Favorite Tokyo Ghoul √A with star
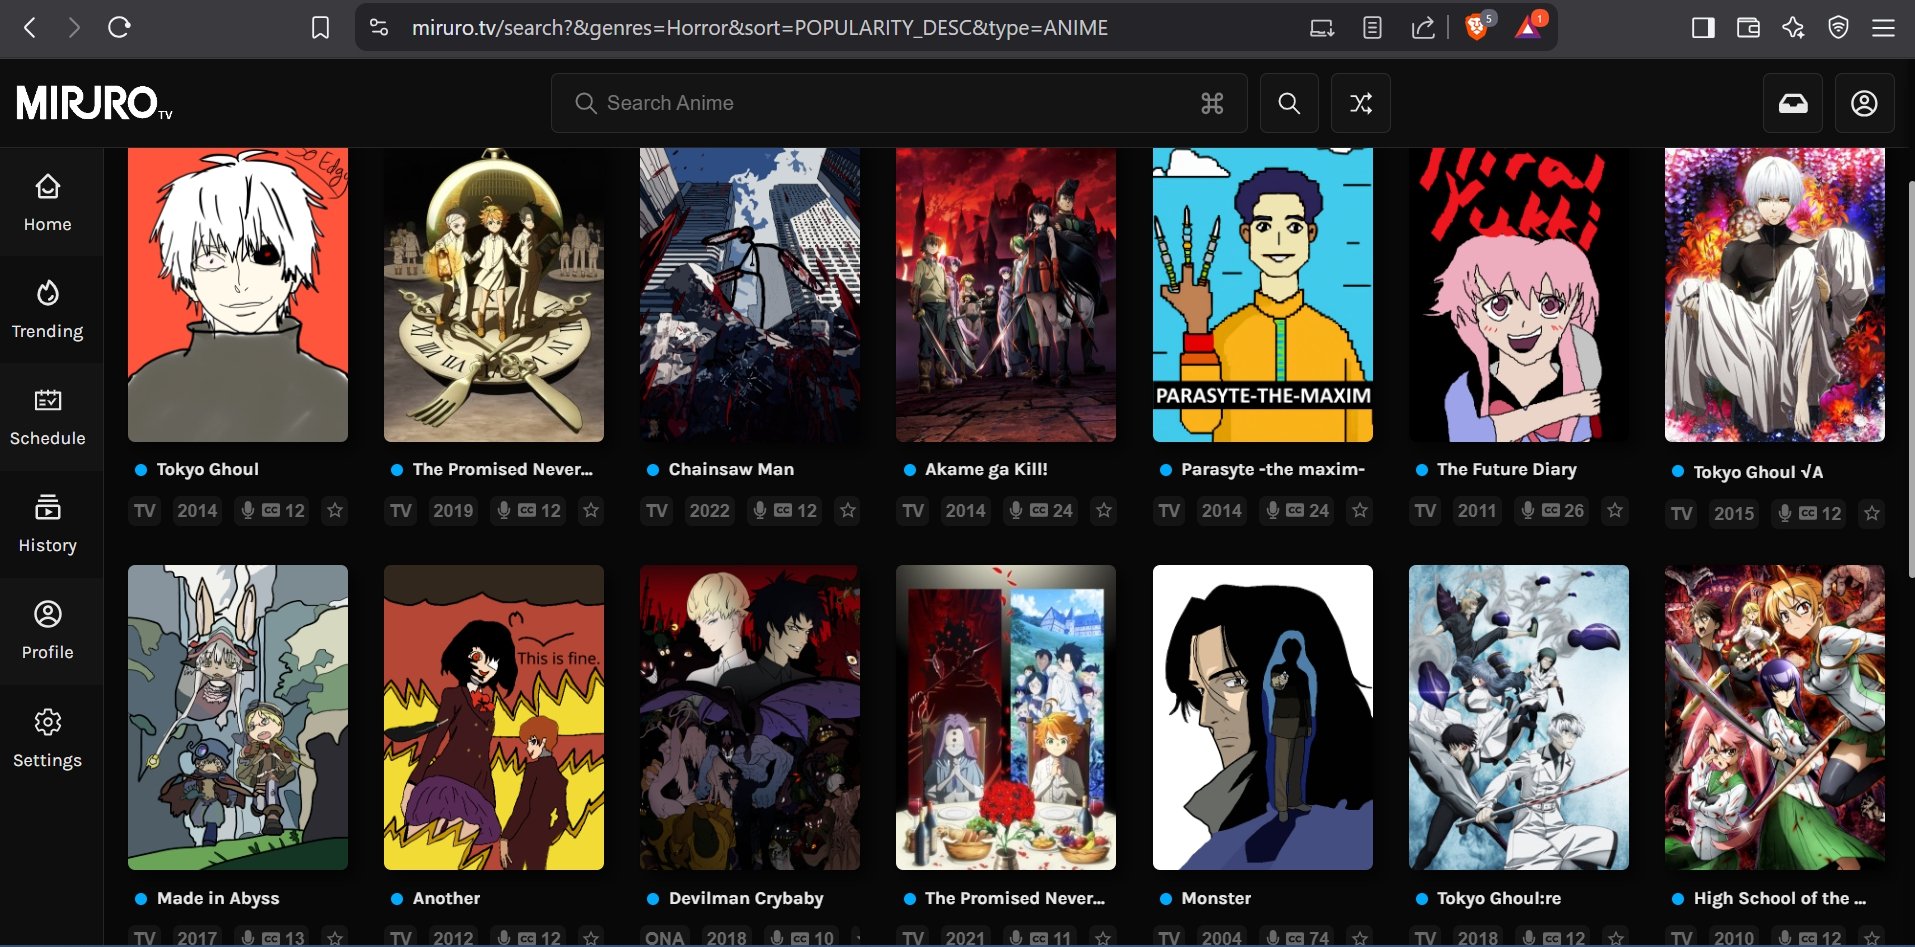The height and width of the screenshot is (947, 1915). pos(1872,513)
